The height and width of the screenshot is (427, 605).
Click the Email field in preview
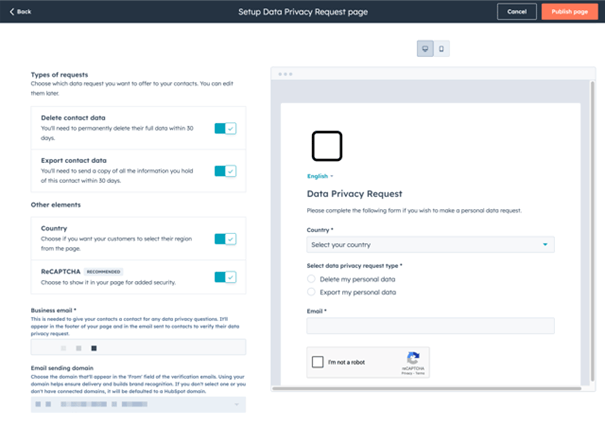(x=430, y=326)
